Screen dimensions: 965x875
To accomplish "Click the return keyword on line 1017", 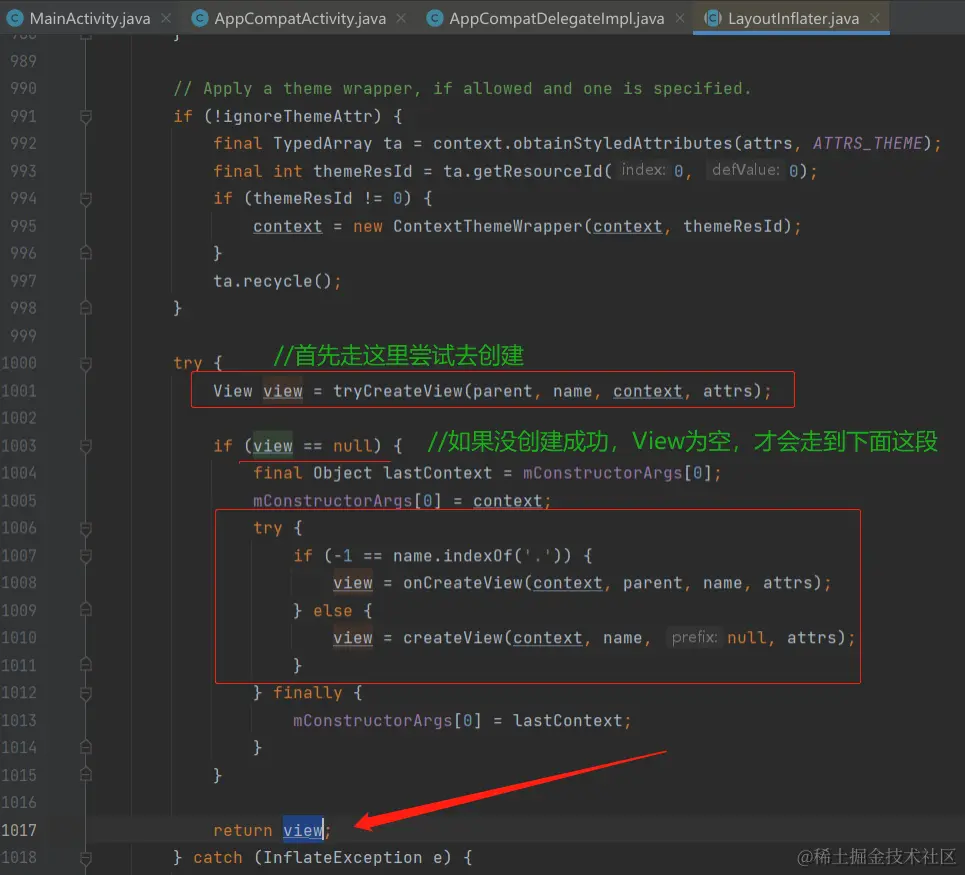I will tap(243, 831).
